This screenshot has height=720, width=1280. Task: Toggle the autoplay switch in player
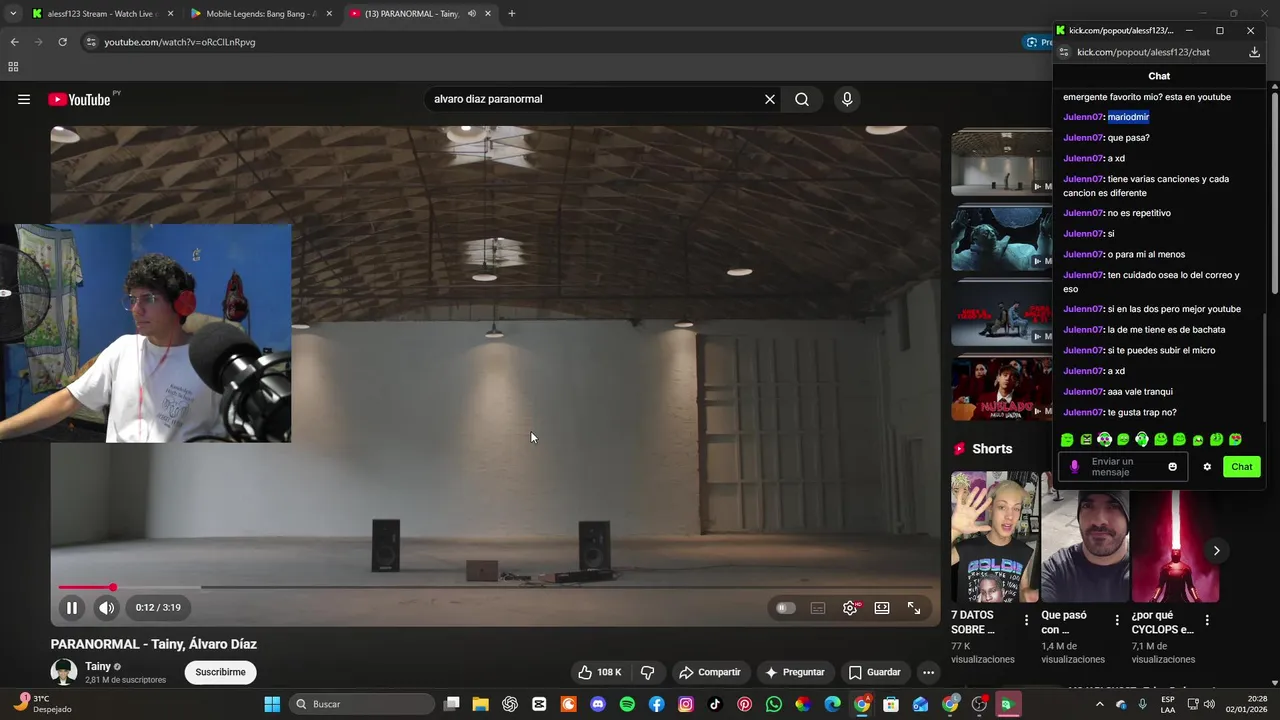[786, 608]
